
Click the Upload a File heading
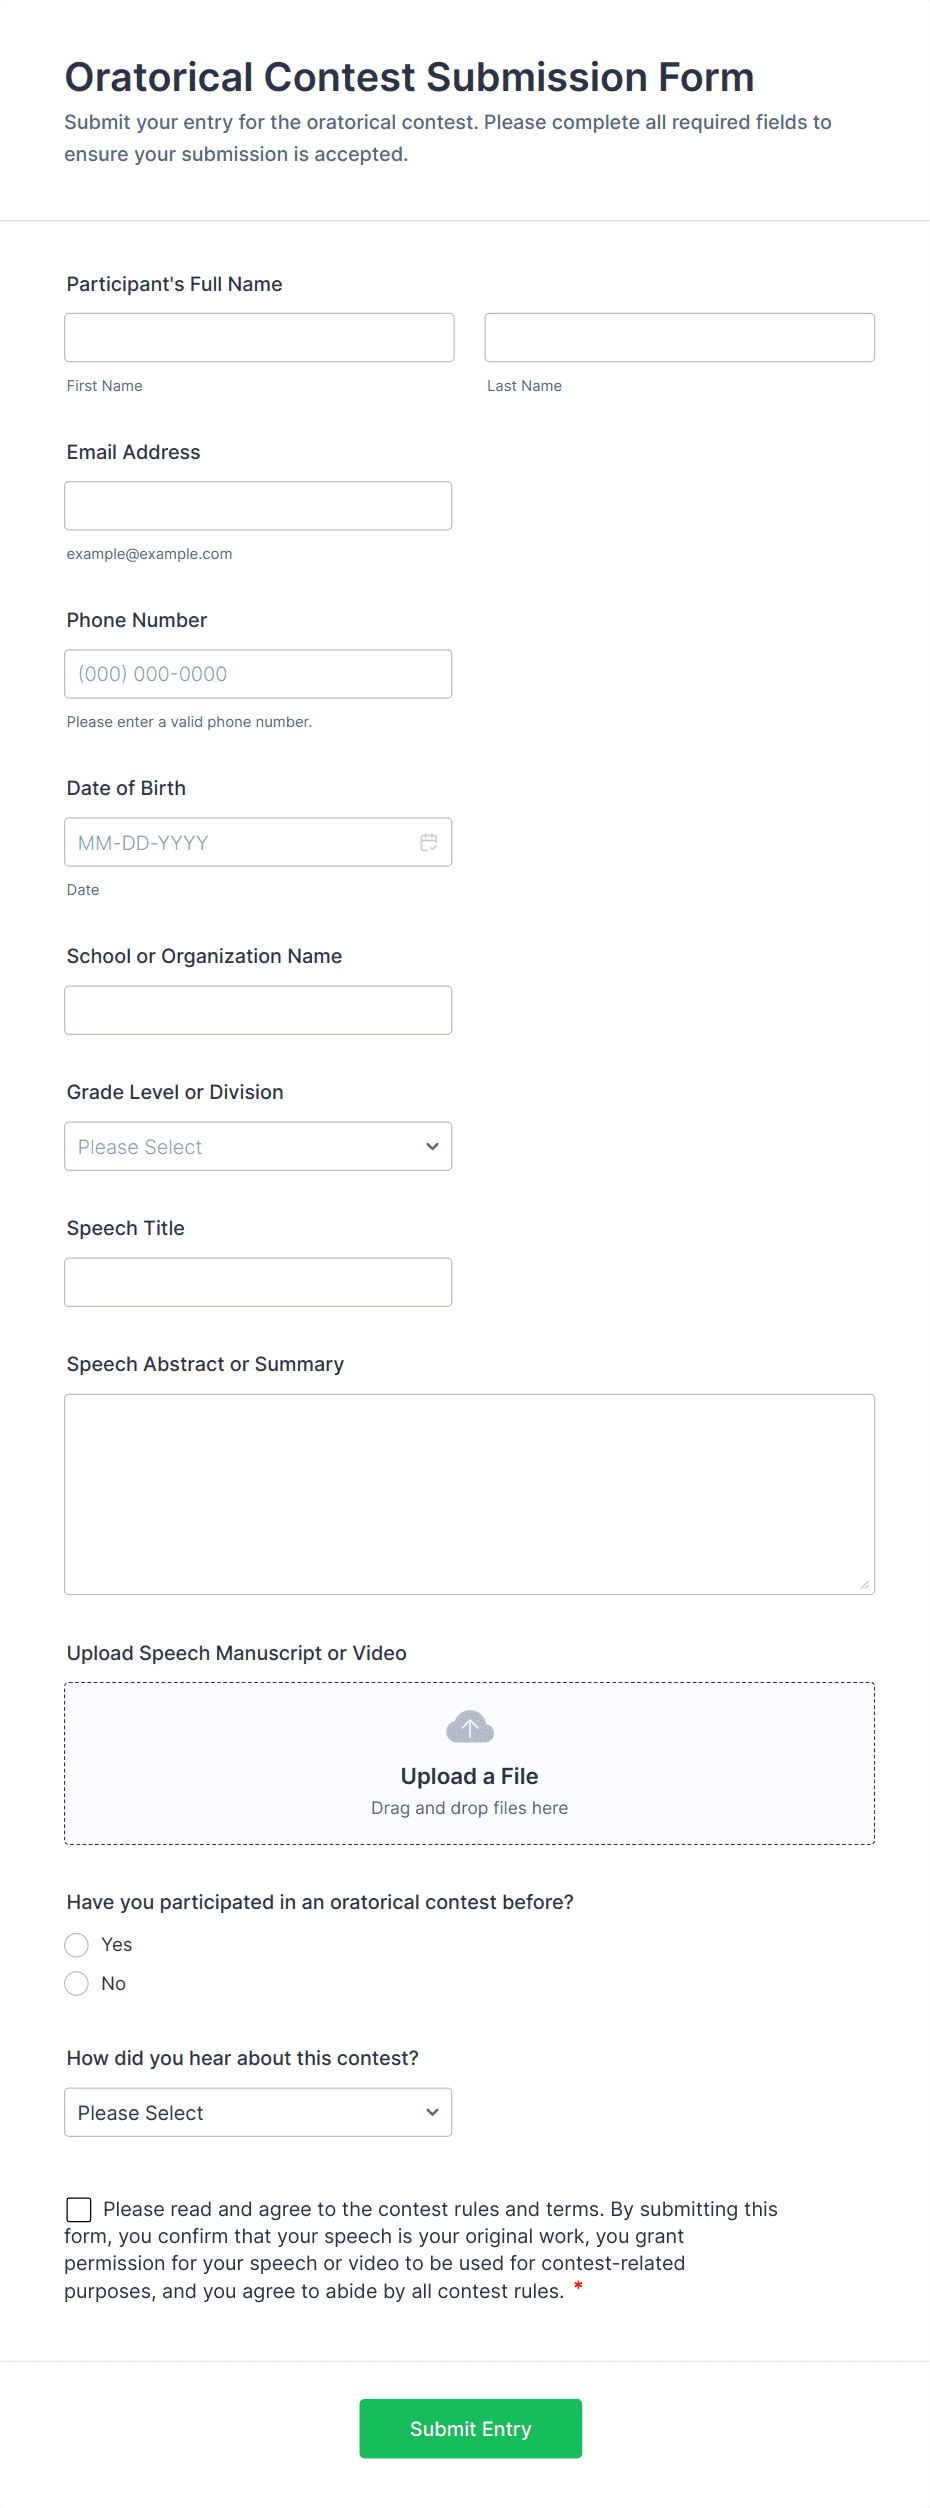[469, 1776]
